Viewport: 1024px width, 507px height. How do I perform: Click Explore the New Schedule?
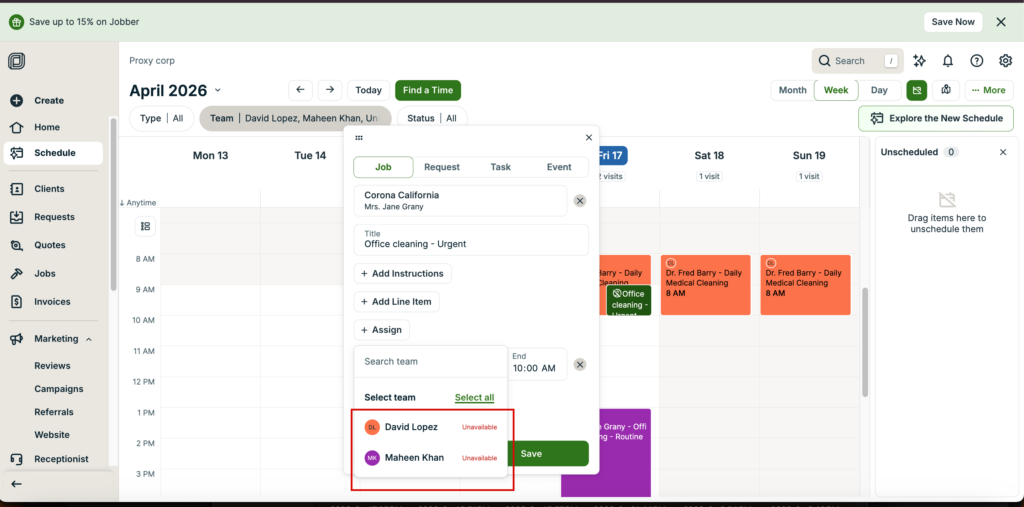click(x=936, y=118)
